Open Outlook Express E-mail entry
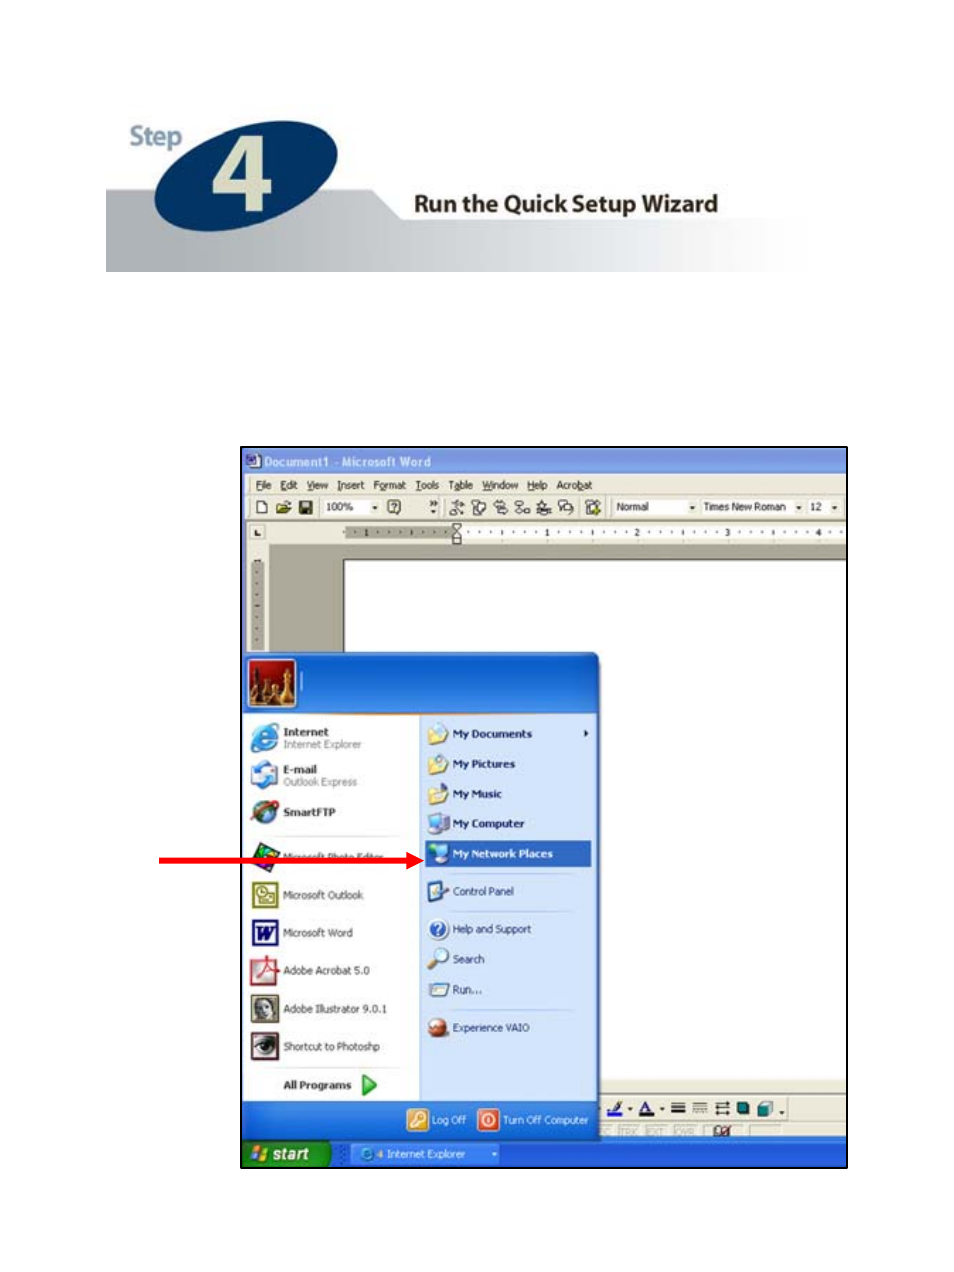This screenshot has height=1272, width=954. click(x=304, y=775)
